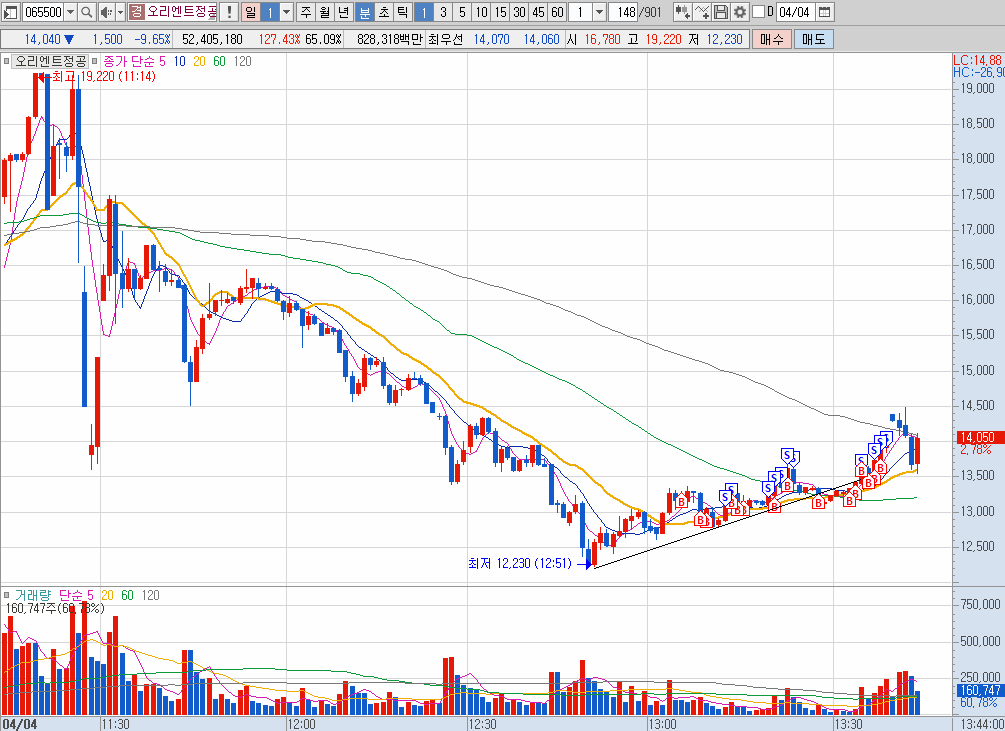
Task: Click the date field showing 04/04
Action: click(x=794, y=12)
